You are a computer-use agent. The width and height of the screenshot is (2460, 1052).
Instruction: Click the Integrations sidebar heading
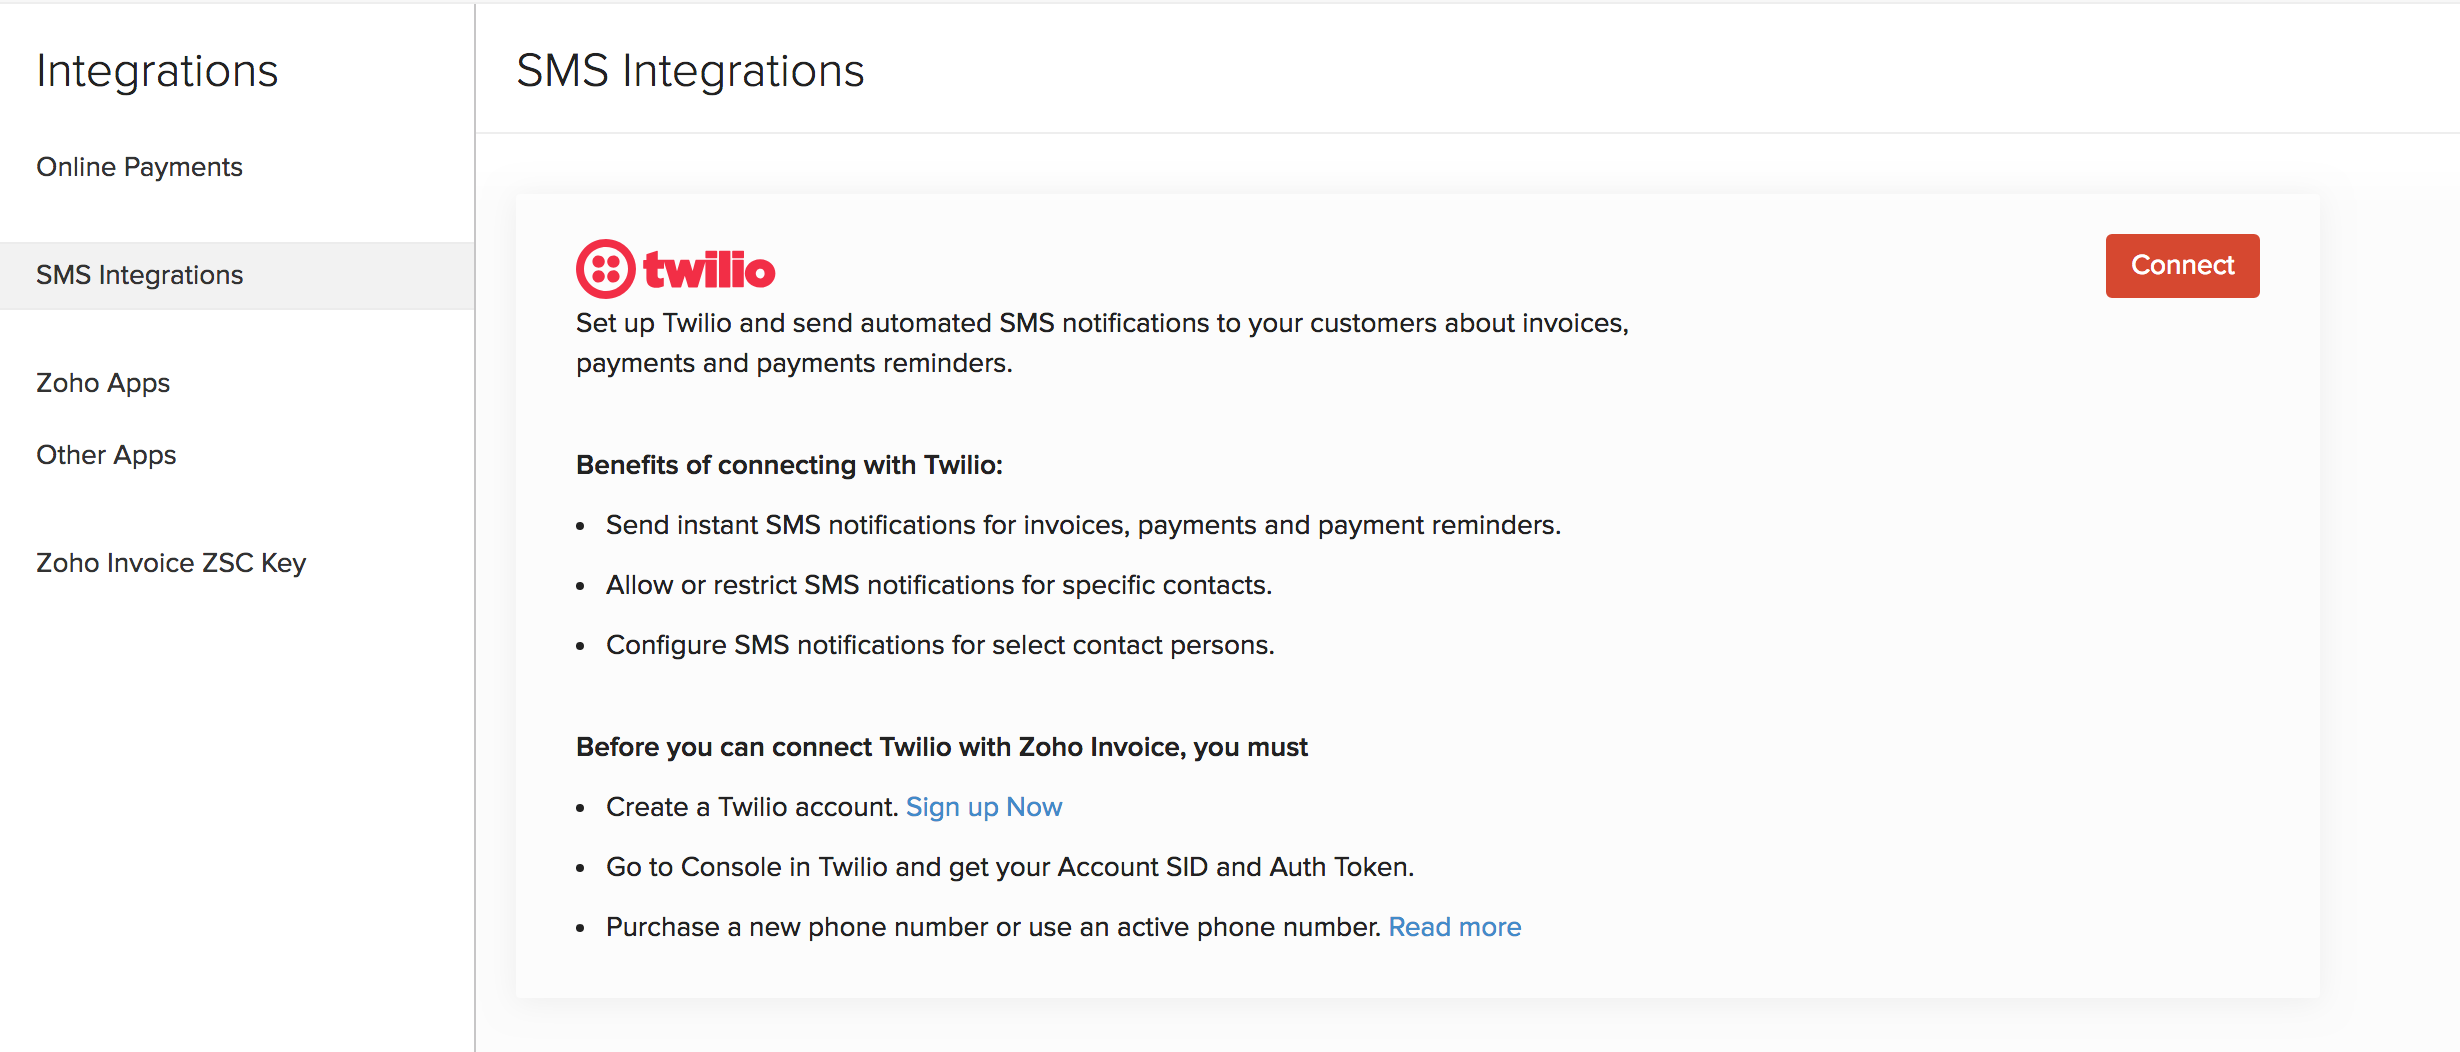(157, 71)
